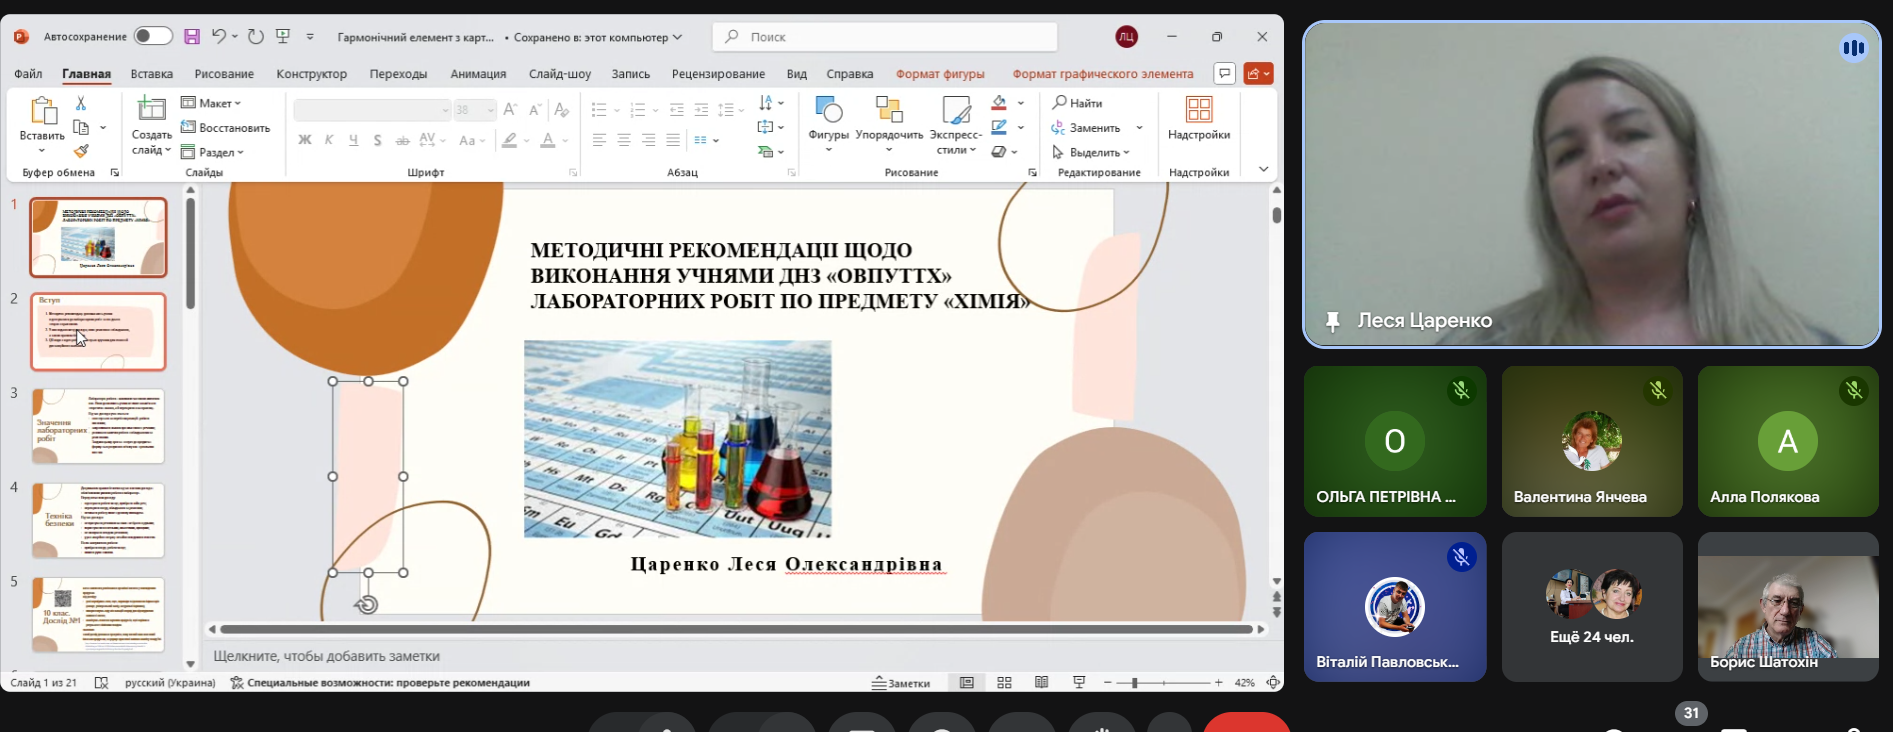Click the Undo arrow icon
Screen dimensions: 1893x732
219,37
